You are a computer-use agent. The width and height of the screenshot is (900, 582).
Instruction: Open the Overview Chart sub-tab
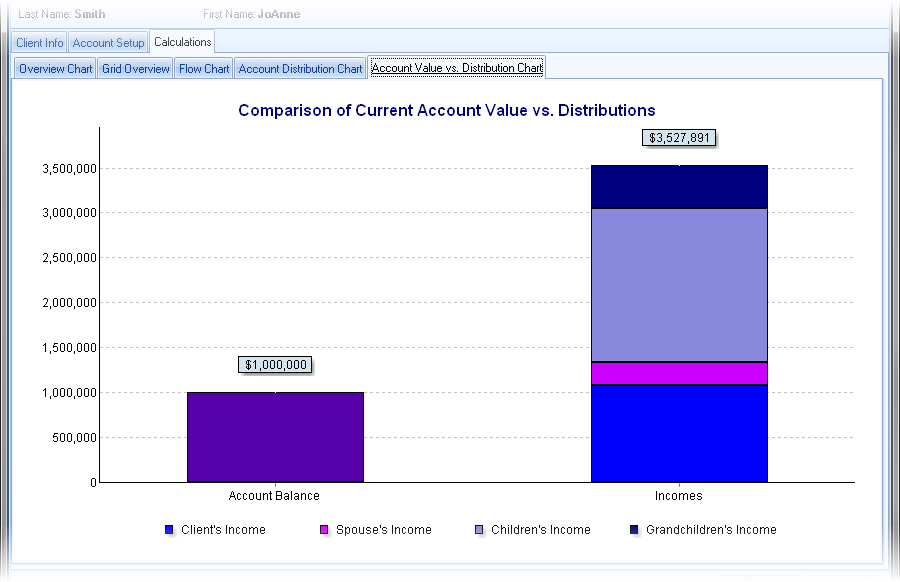(56, 69)
